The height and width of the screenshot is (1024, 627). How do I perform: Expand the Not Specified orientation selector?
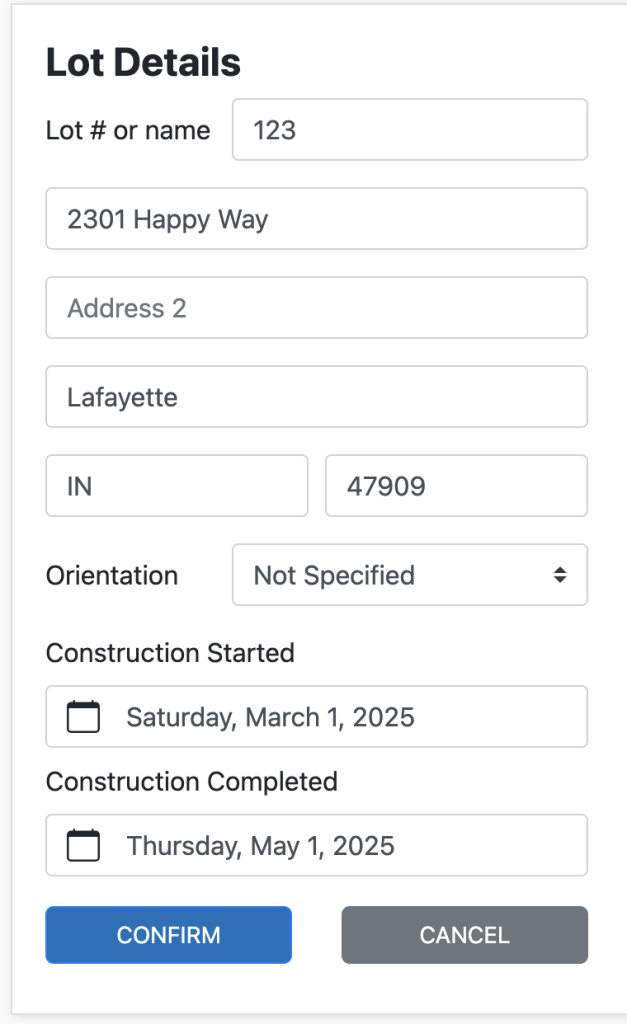pos(410,575)
